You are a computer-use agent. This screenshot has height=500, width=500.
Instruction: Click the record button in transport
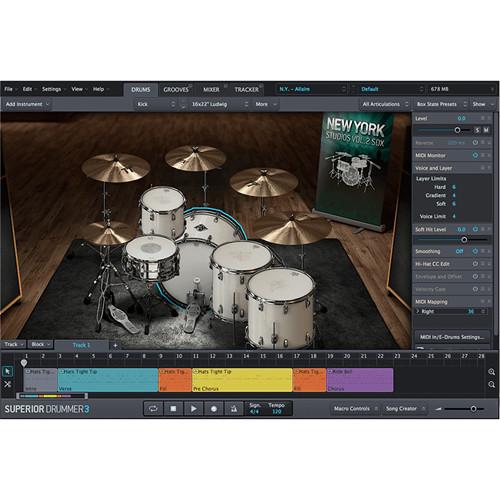click(214, 409)
